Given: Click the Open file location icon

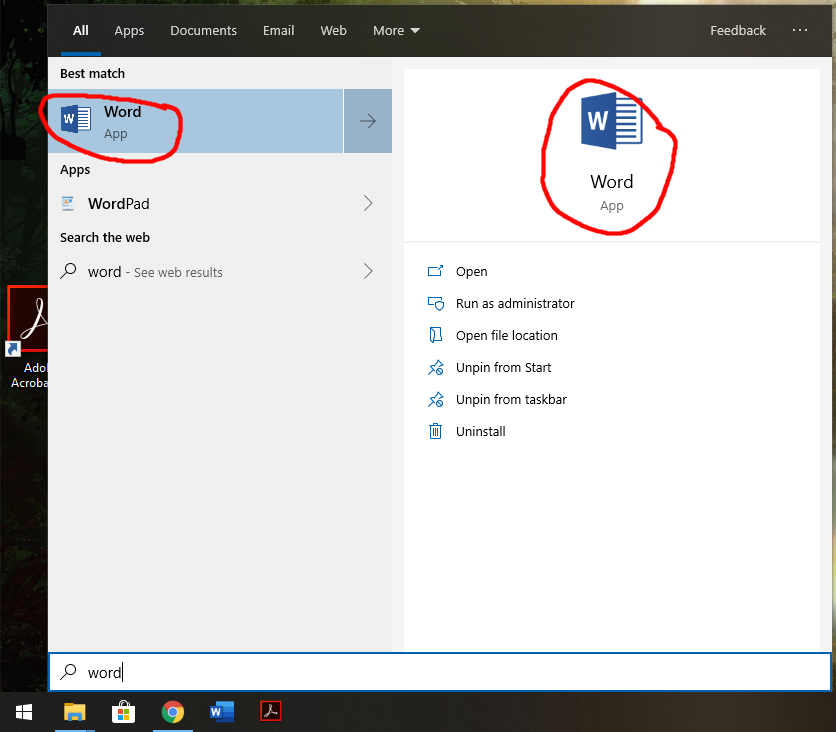Looking at the screenshot, I should [x=435, y=335].
